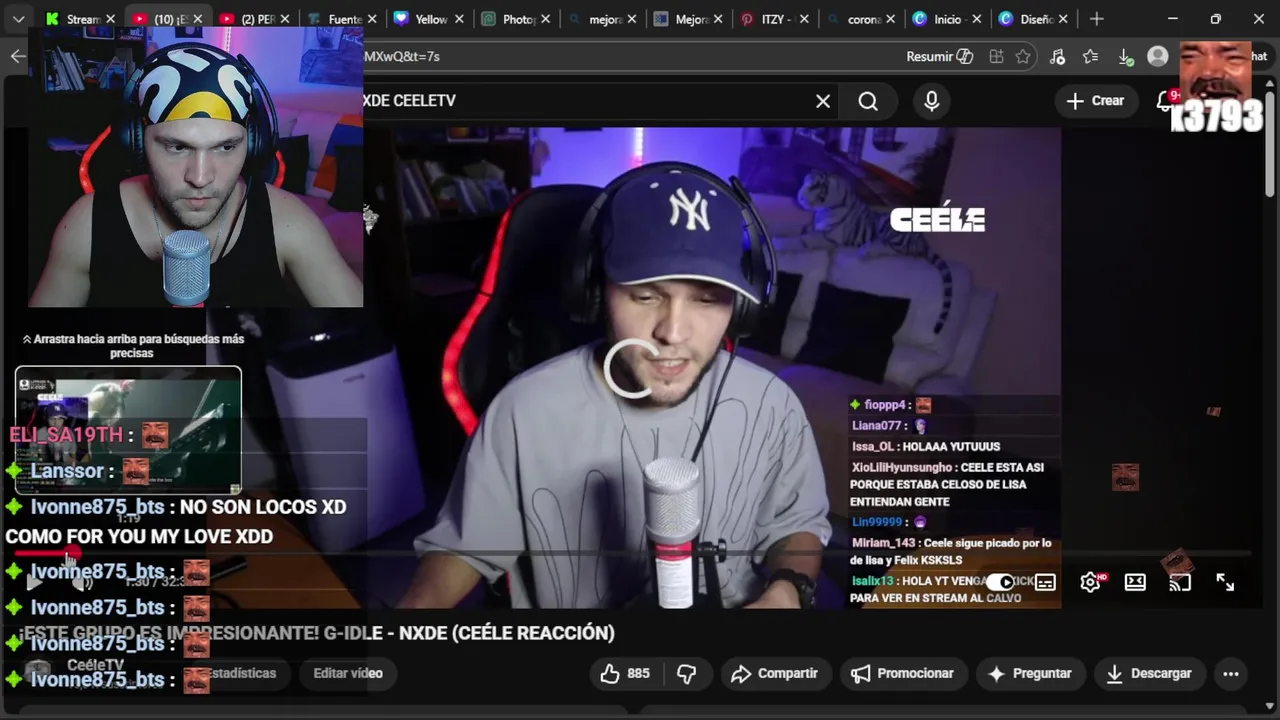Click the YouTube search magnifier button
This screenshot has width=1280, height=720.
[x=868, y=101]
